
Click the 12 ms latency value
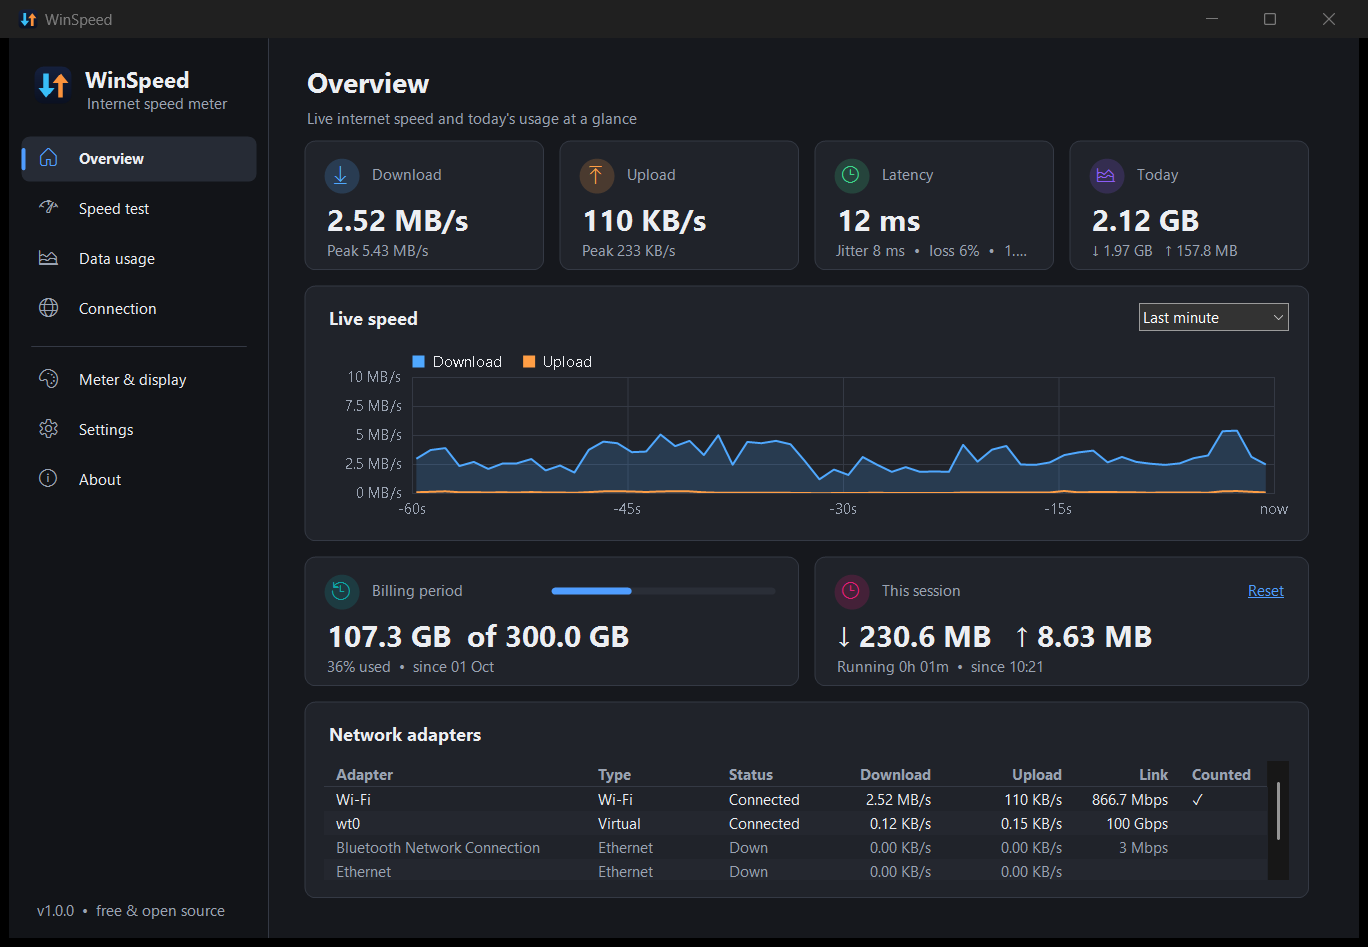878,221
